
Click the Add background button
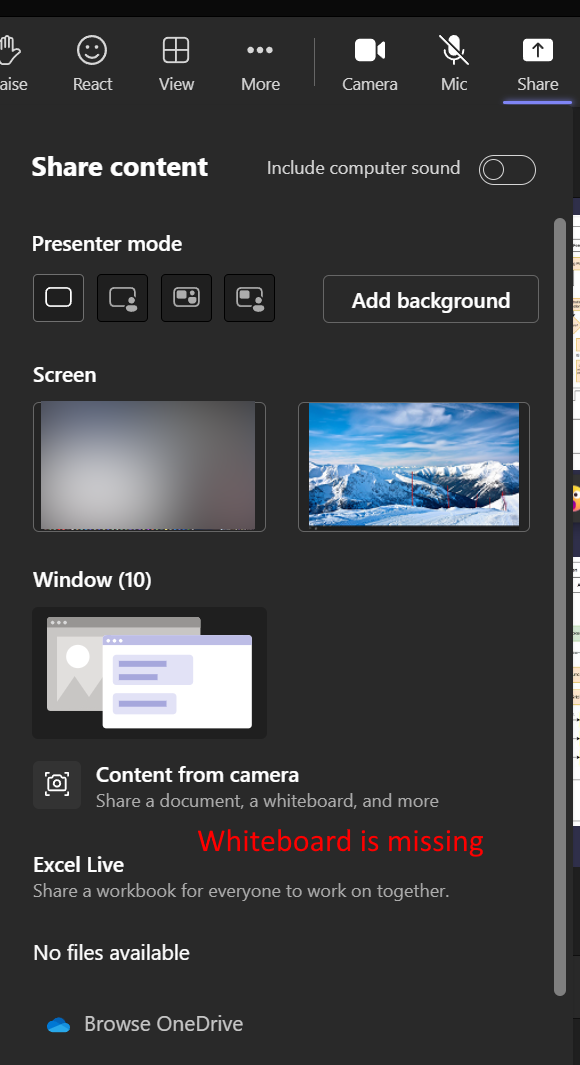pyautogui.click(x=430, y=299)
